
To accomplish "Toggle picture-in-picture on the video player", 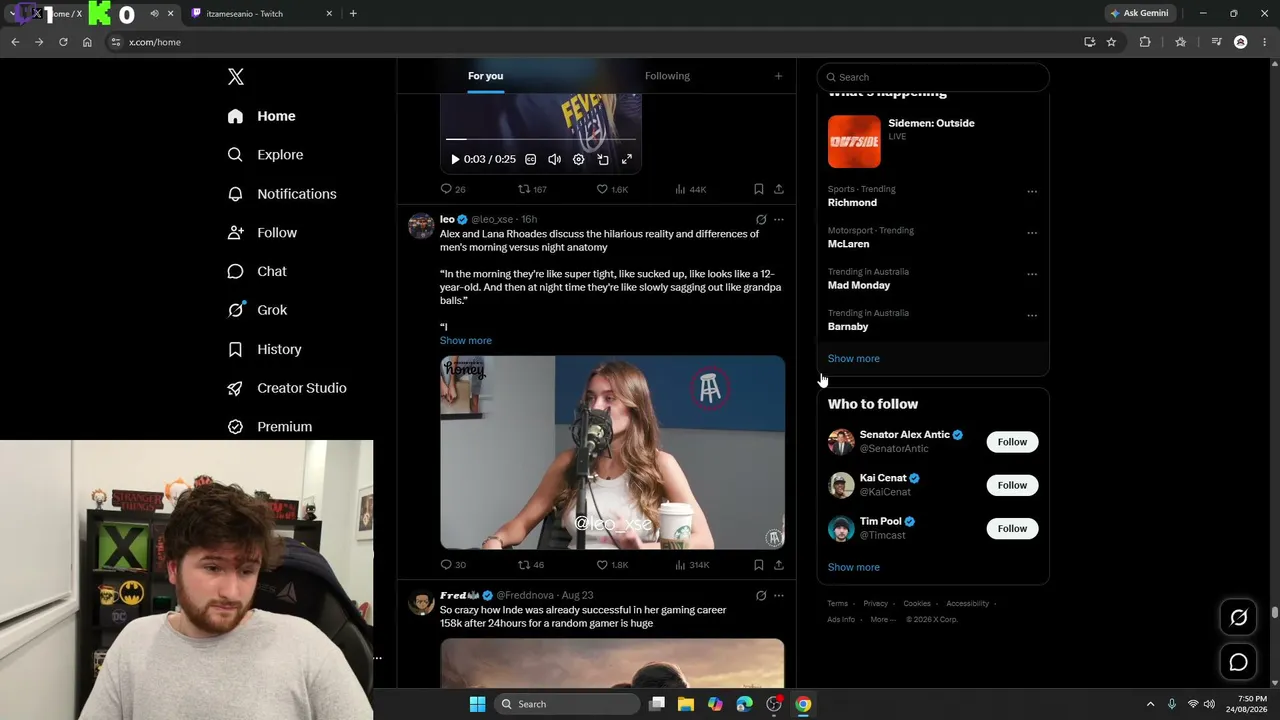I will [603, 159].
